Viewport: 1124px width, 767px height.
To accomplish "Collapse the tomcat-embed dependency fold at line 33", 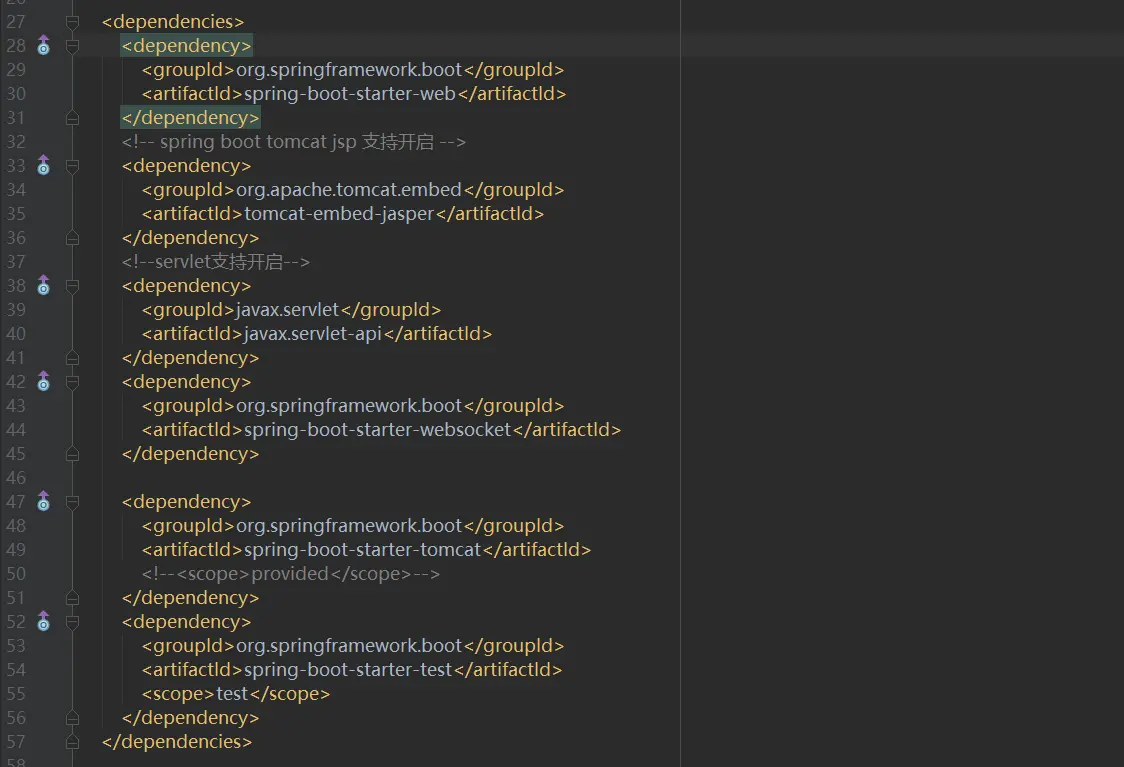I will (x=72, y=166).
